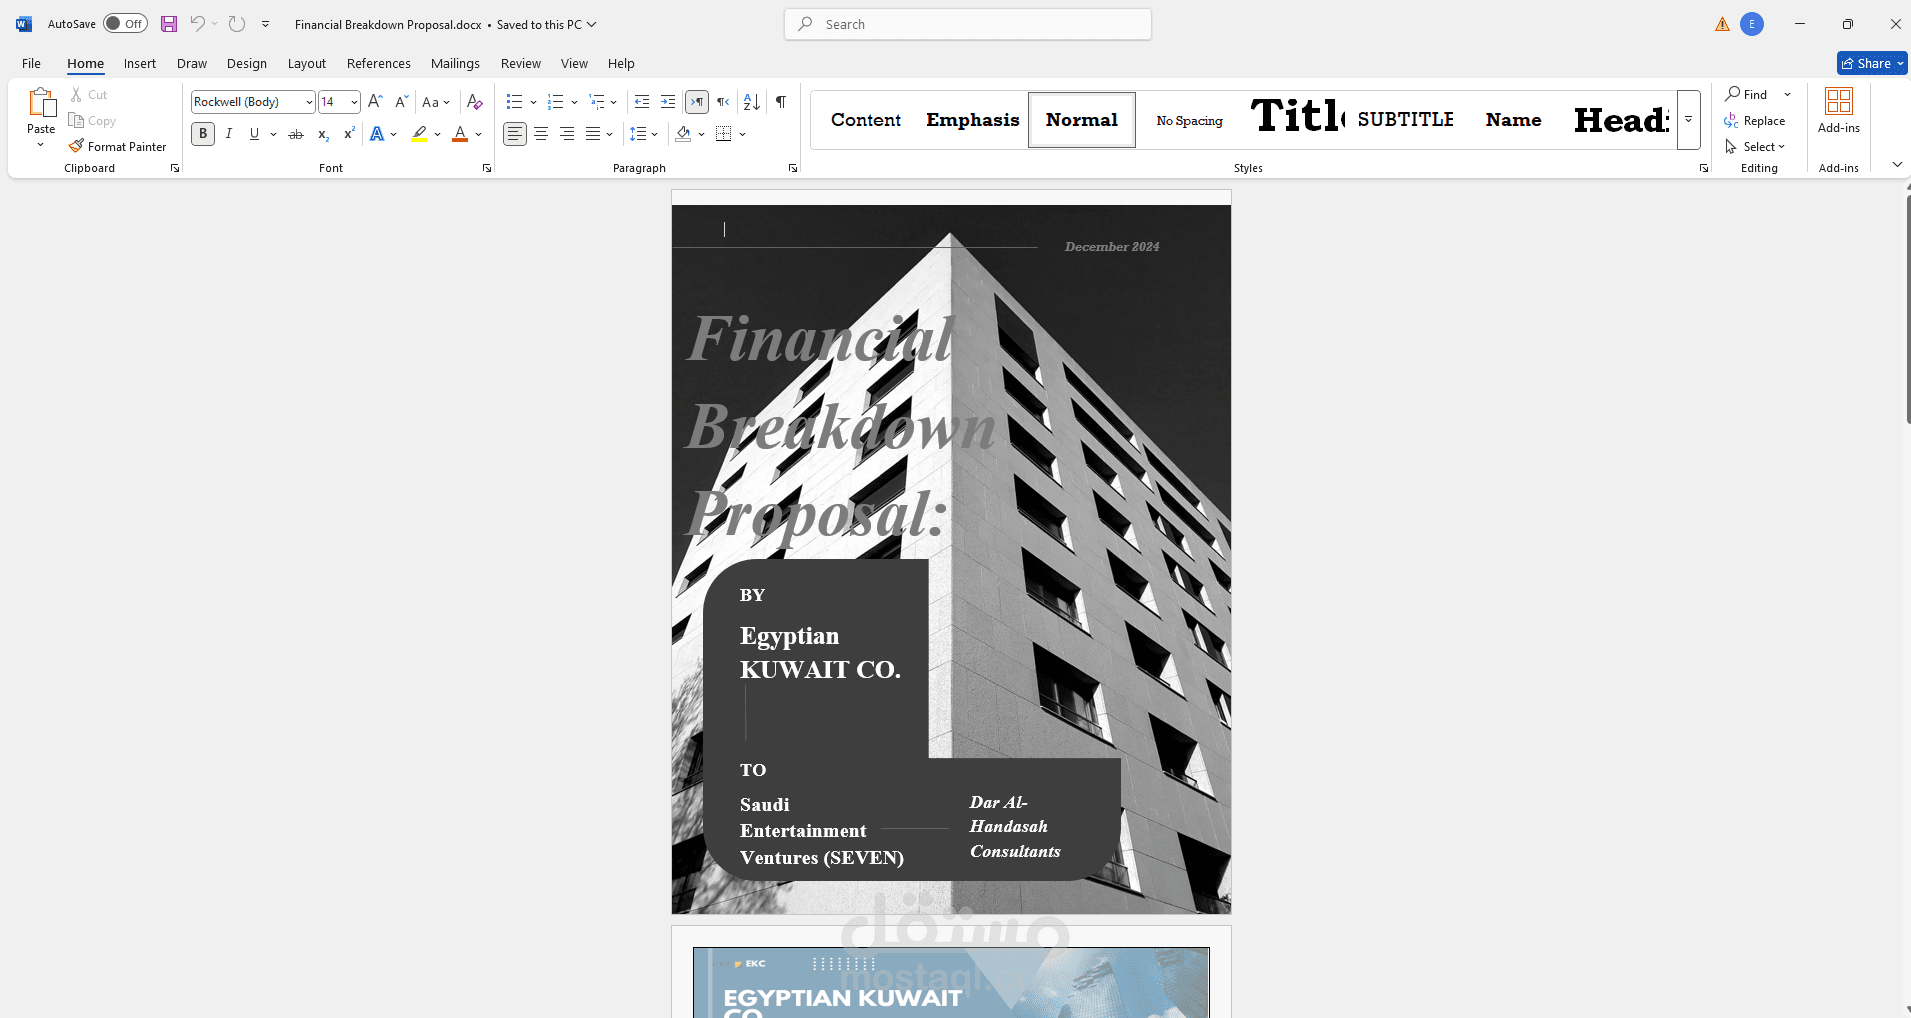Toggle Bold formatting

pyautogui.click(x=203, y=134)
